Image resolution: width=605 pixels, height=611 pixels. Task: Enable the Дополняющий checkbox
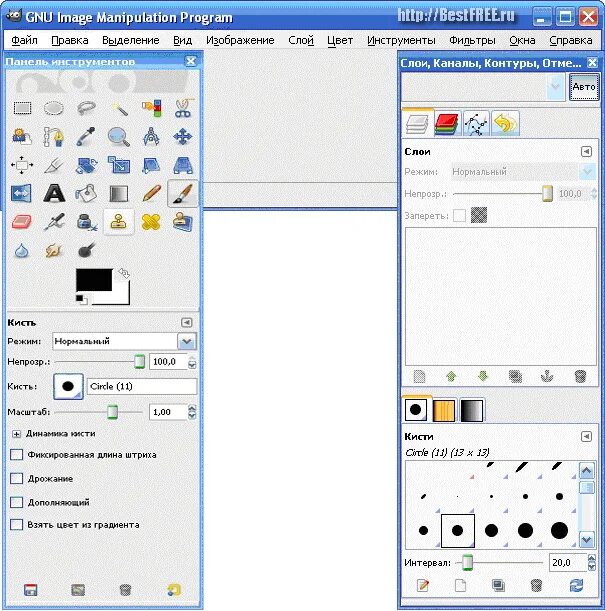[16, 502]
